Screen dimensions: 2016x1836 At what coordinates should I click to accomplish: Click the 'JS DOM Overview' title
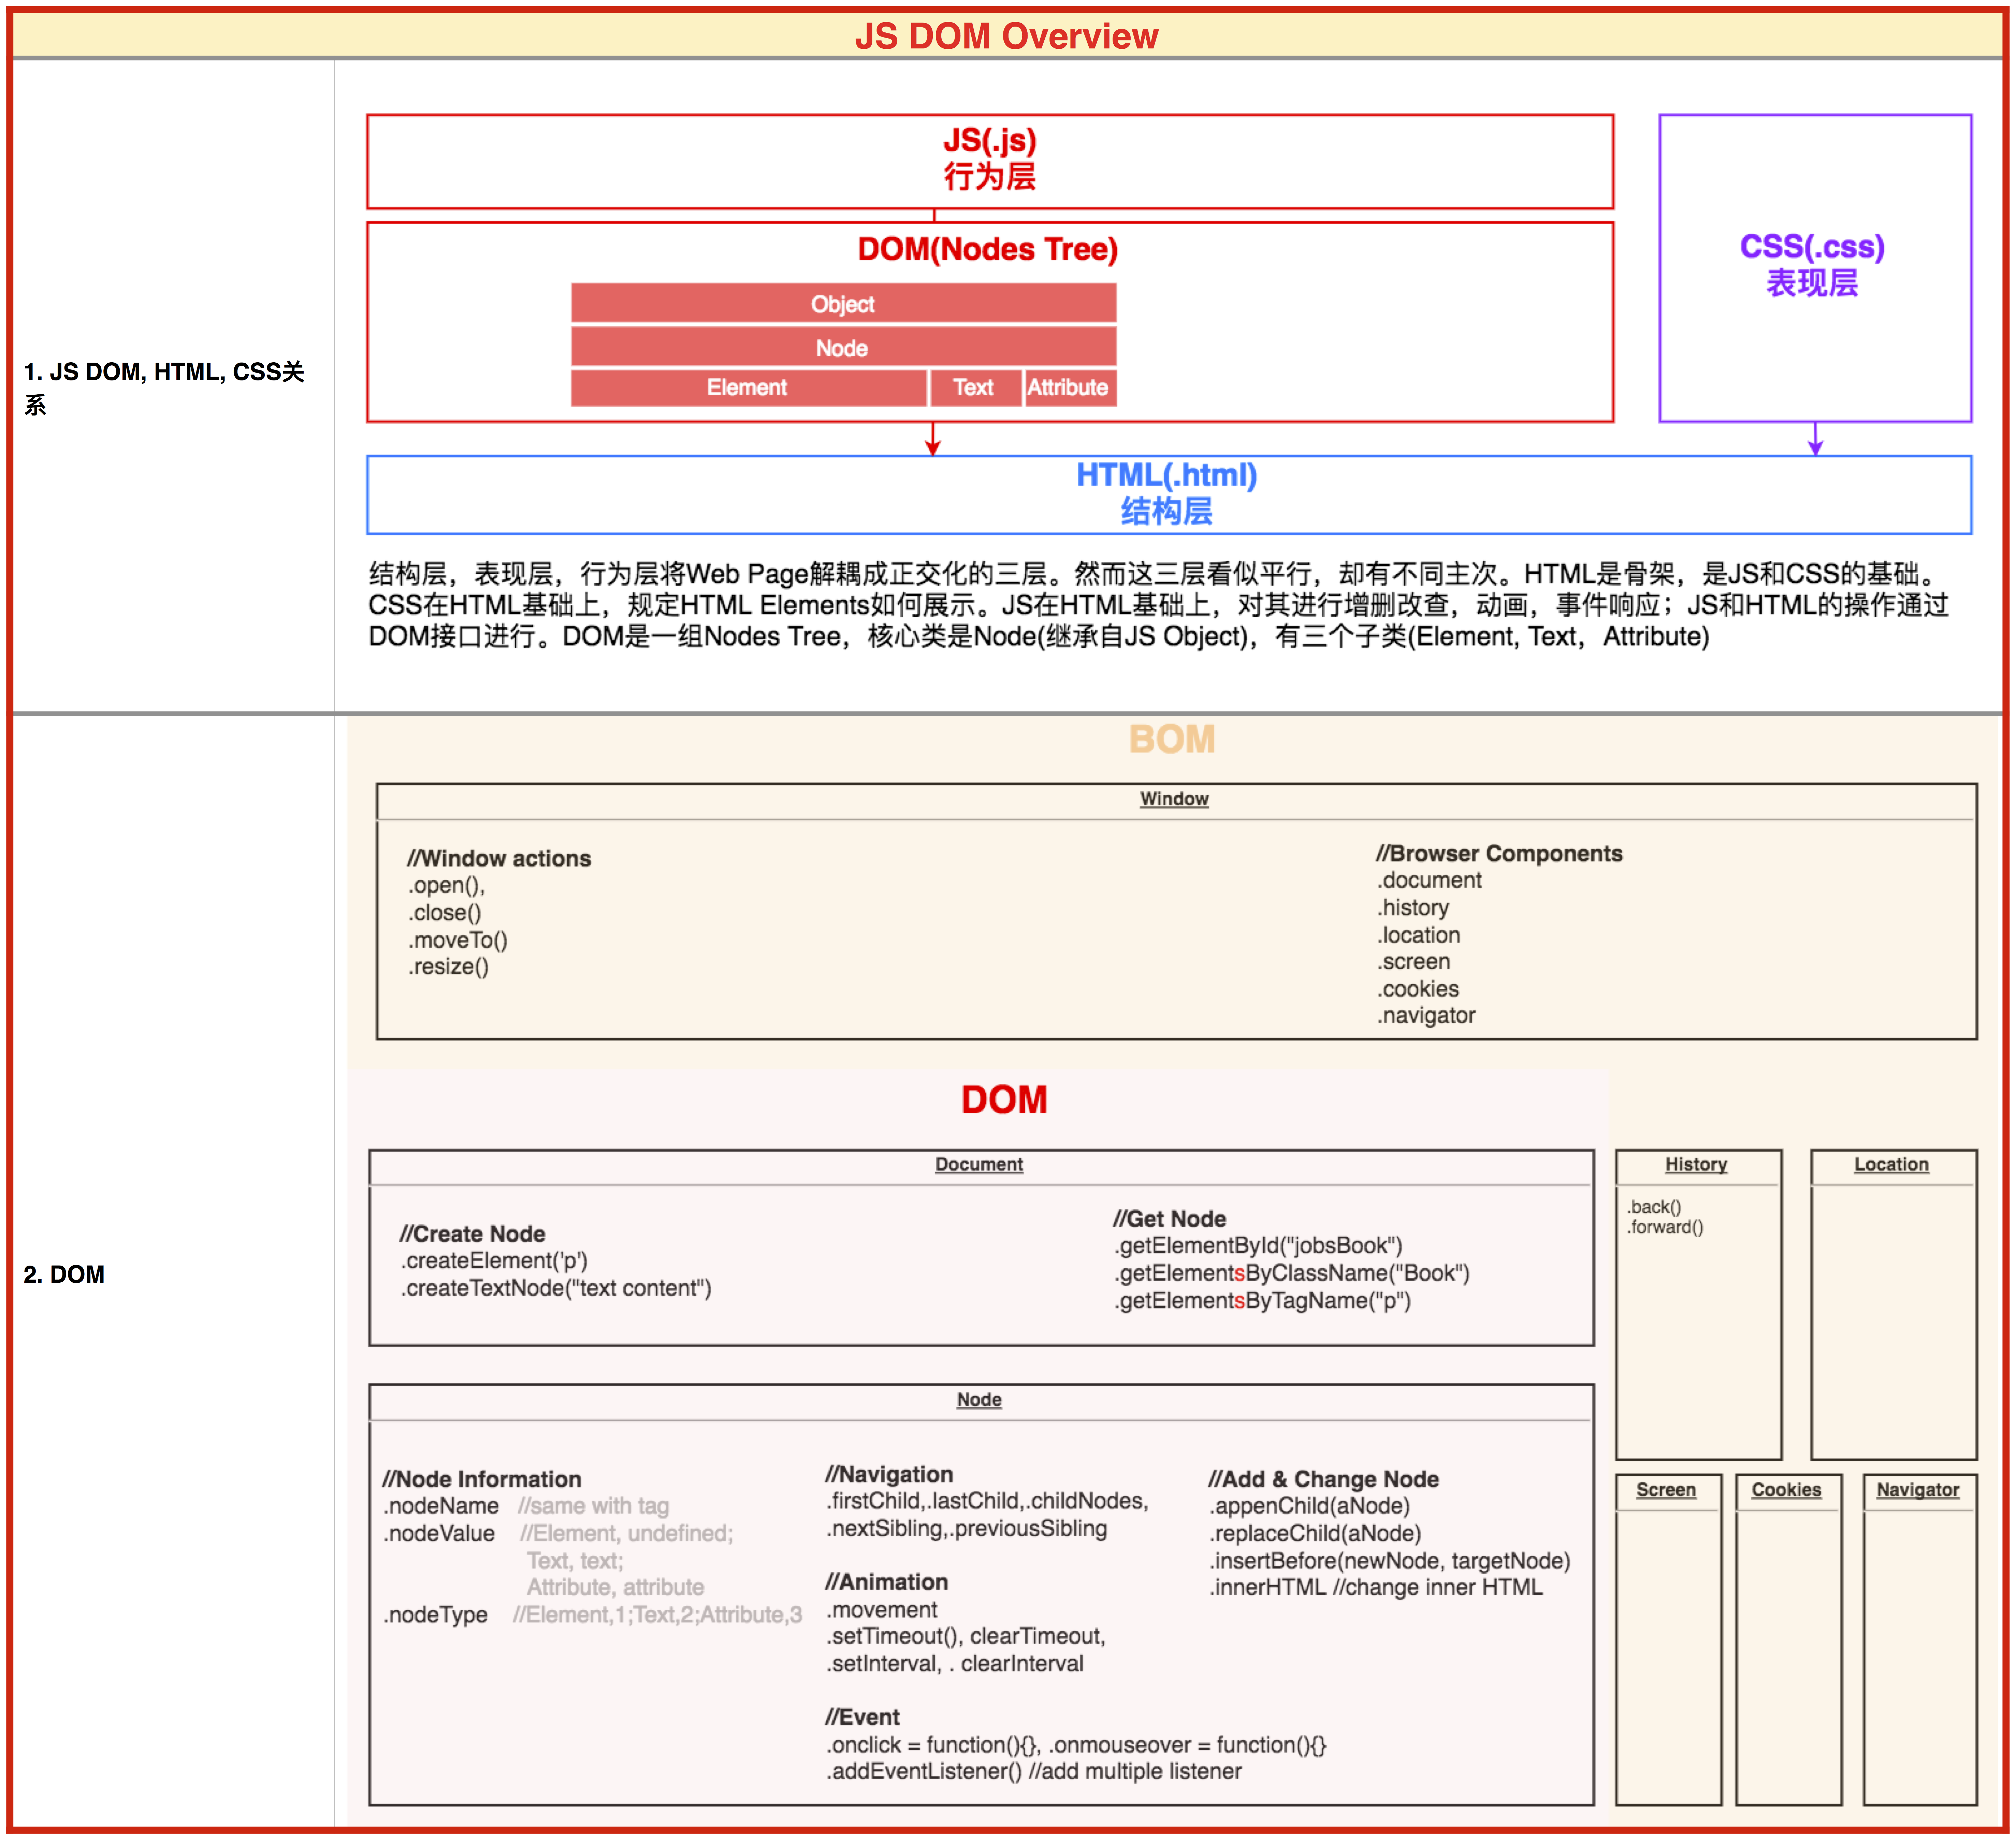point(1006,36)
